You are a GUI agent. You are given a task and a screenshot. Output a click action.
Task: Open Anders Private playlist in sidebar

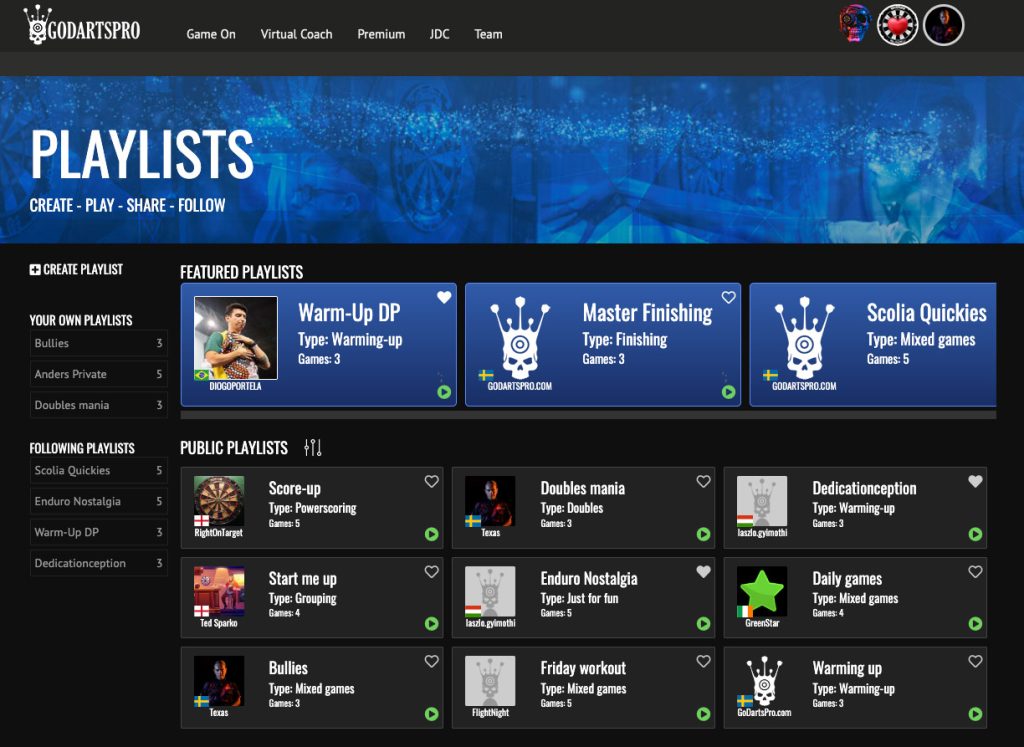pyautogui.click(x=99, y=374)
